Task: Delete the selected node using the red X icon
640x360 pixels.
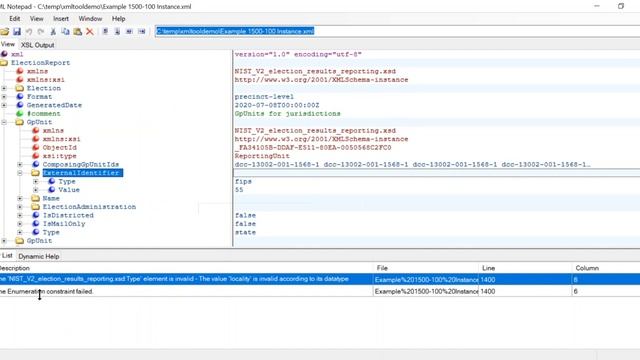Action: (x=90, y=31)
